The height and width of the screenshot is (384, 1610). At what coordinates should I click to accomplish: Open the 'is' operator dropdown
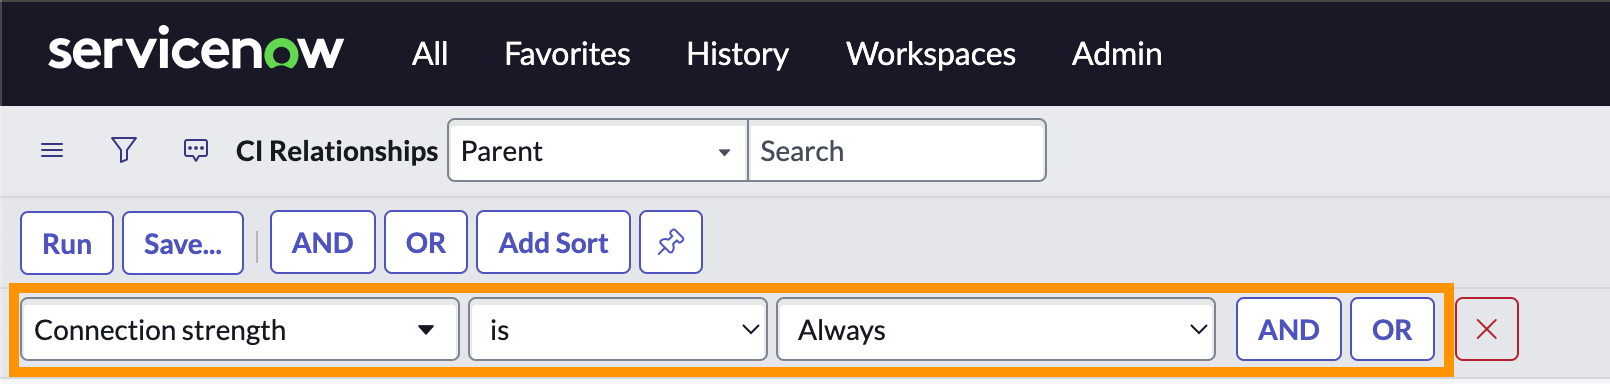pos(618,329)
